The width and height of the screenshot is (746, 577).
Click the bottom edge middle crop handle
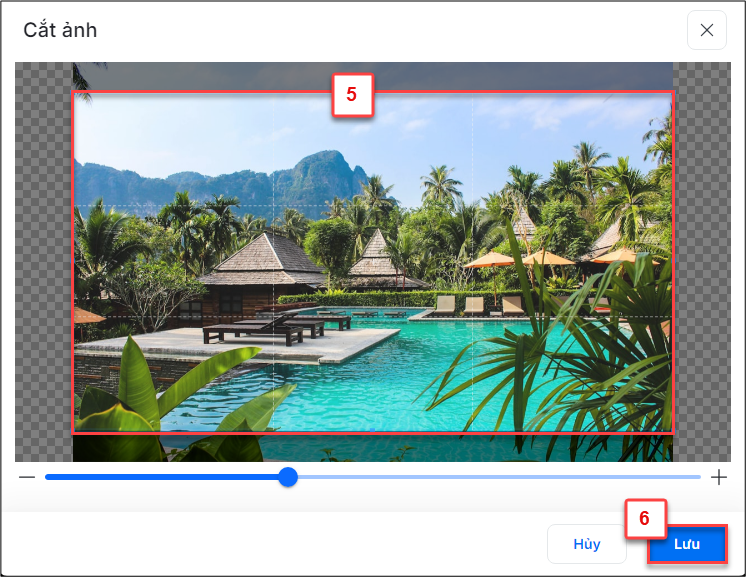pos(373,430)
